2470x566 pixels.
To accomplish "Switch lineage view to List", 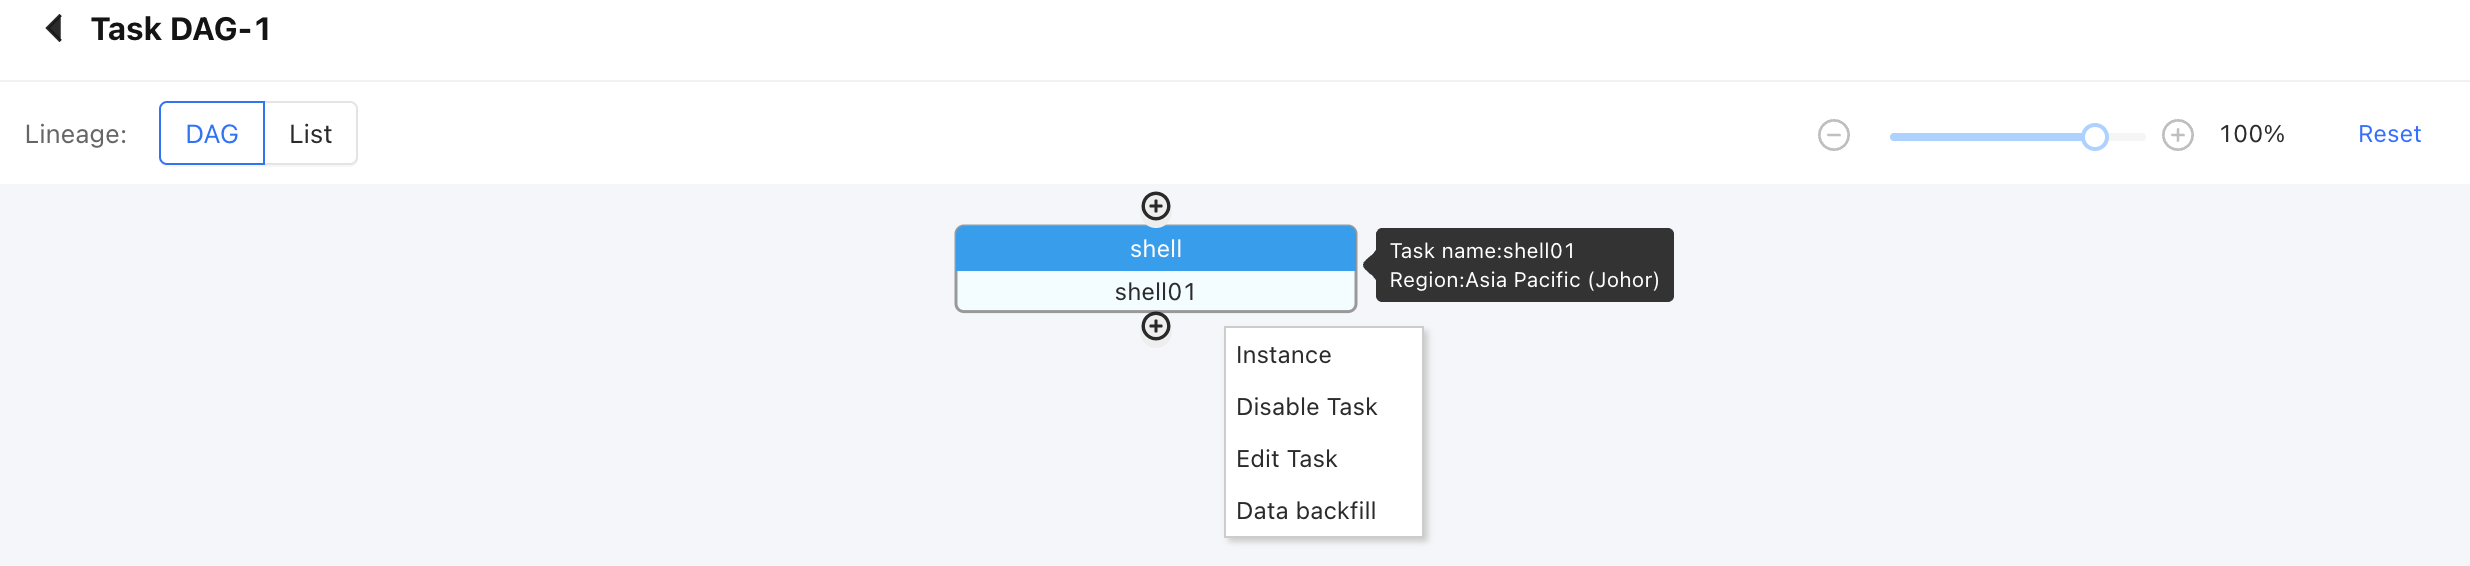I will point(310,133).
